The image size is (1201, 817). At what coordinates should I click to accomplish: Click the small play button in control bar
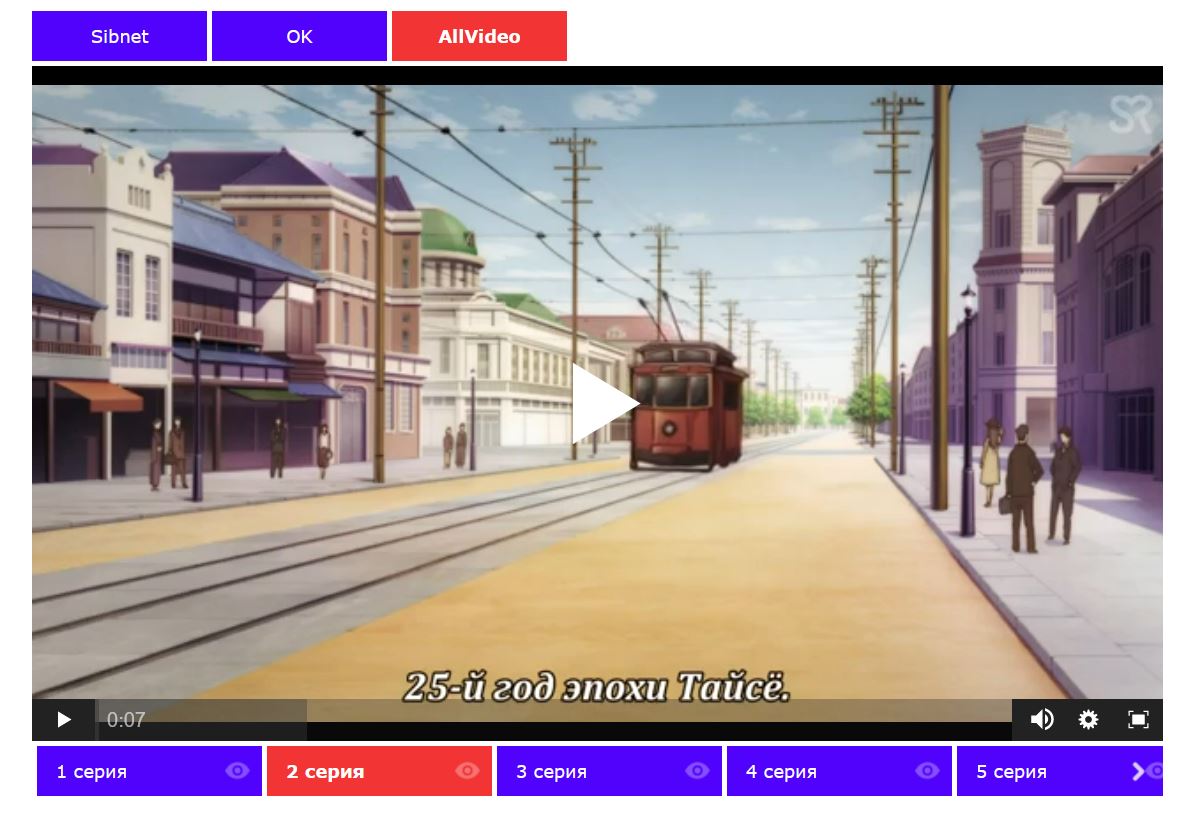(64, 719)
